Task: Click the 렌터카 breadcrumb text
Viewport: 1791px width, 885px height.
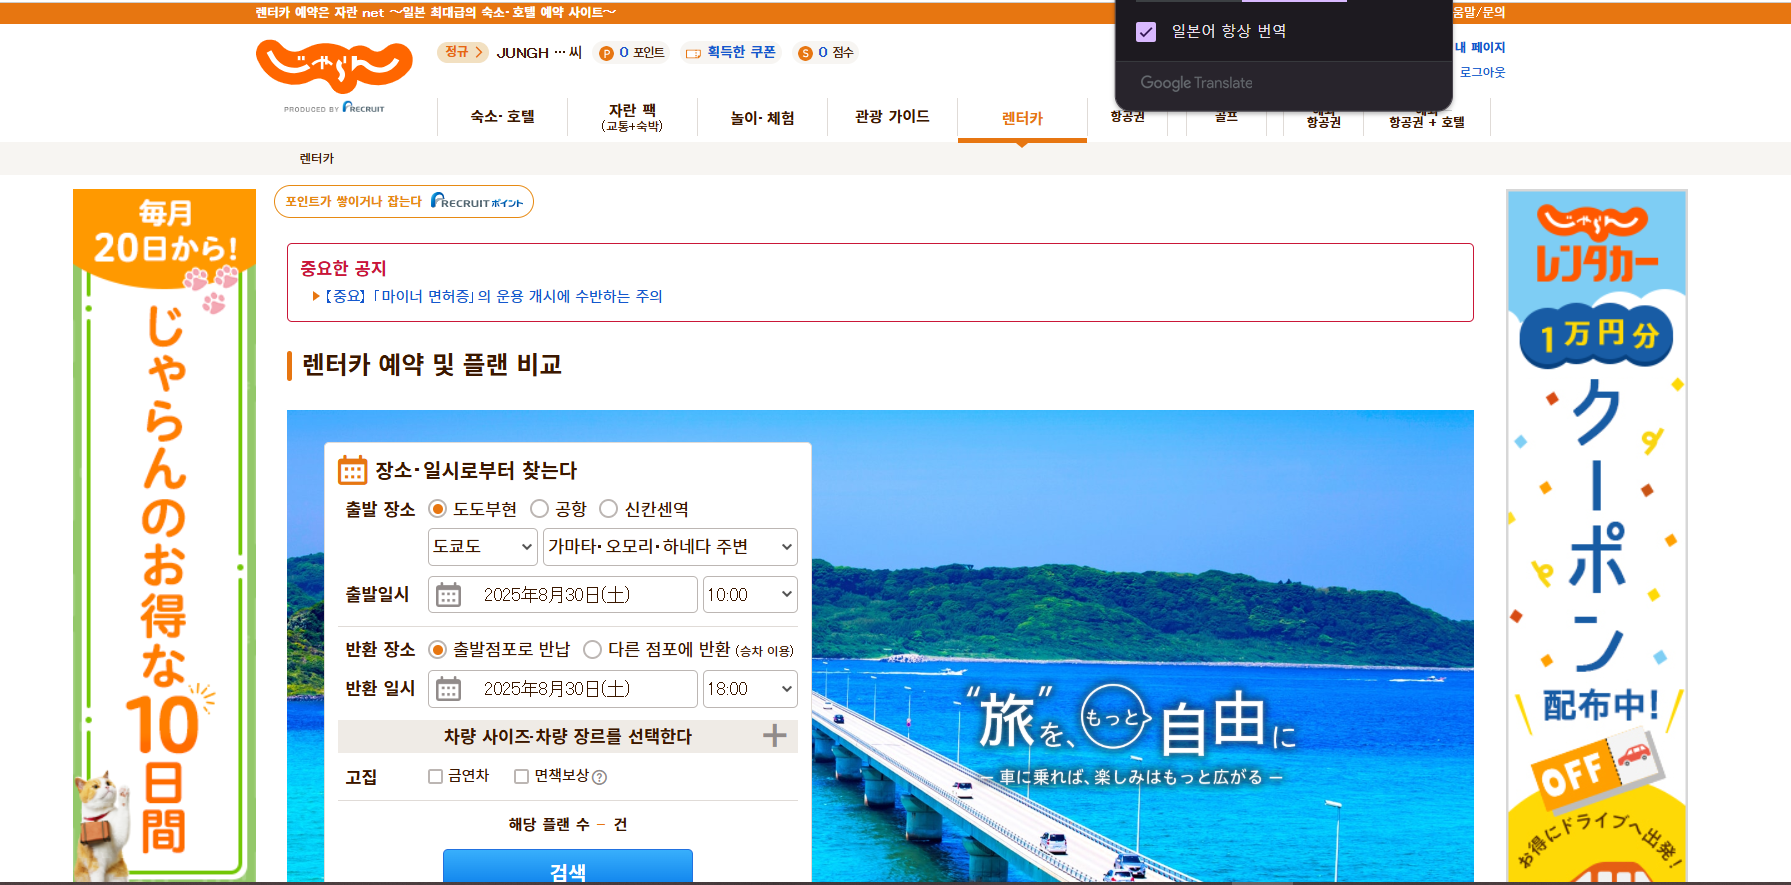Action: pyautogui.click(x=317, y=159)
